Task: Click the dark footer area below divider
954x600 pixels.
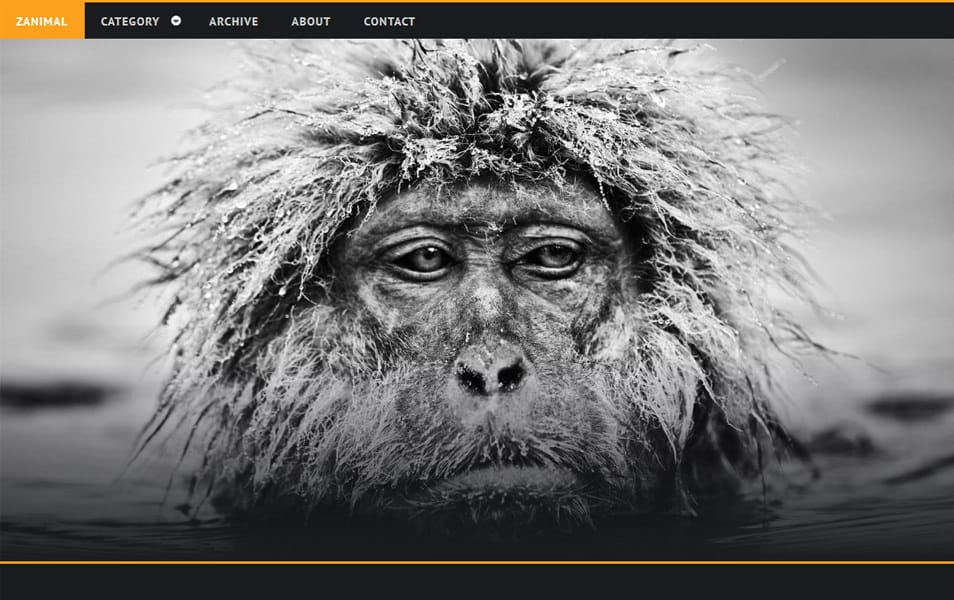Action: pyautogui.click(x=477, y=583)
